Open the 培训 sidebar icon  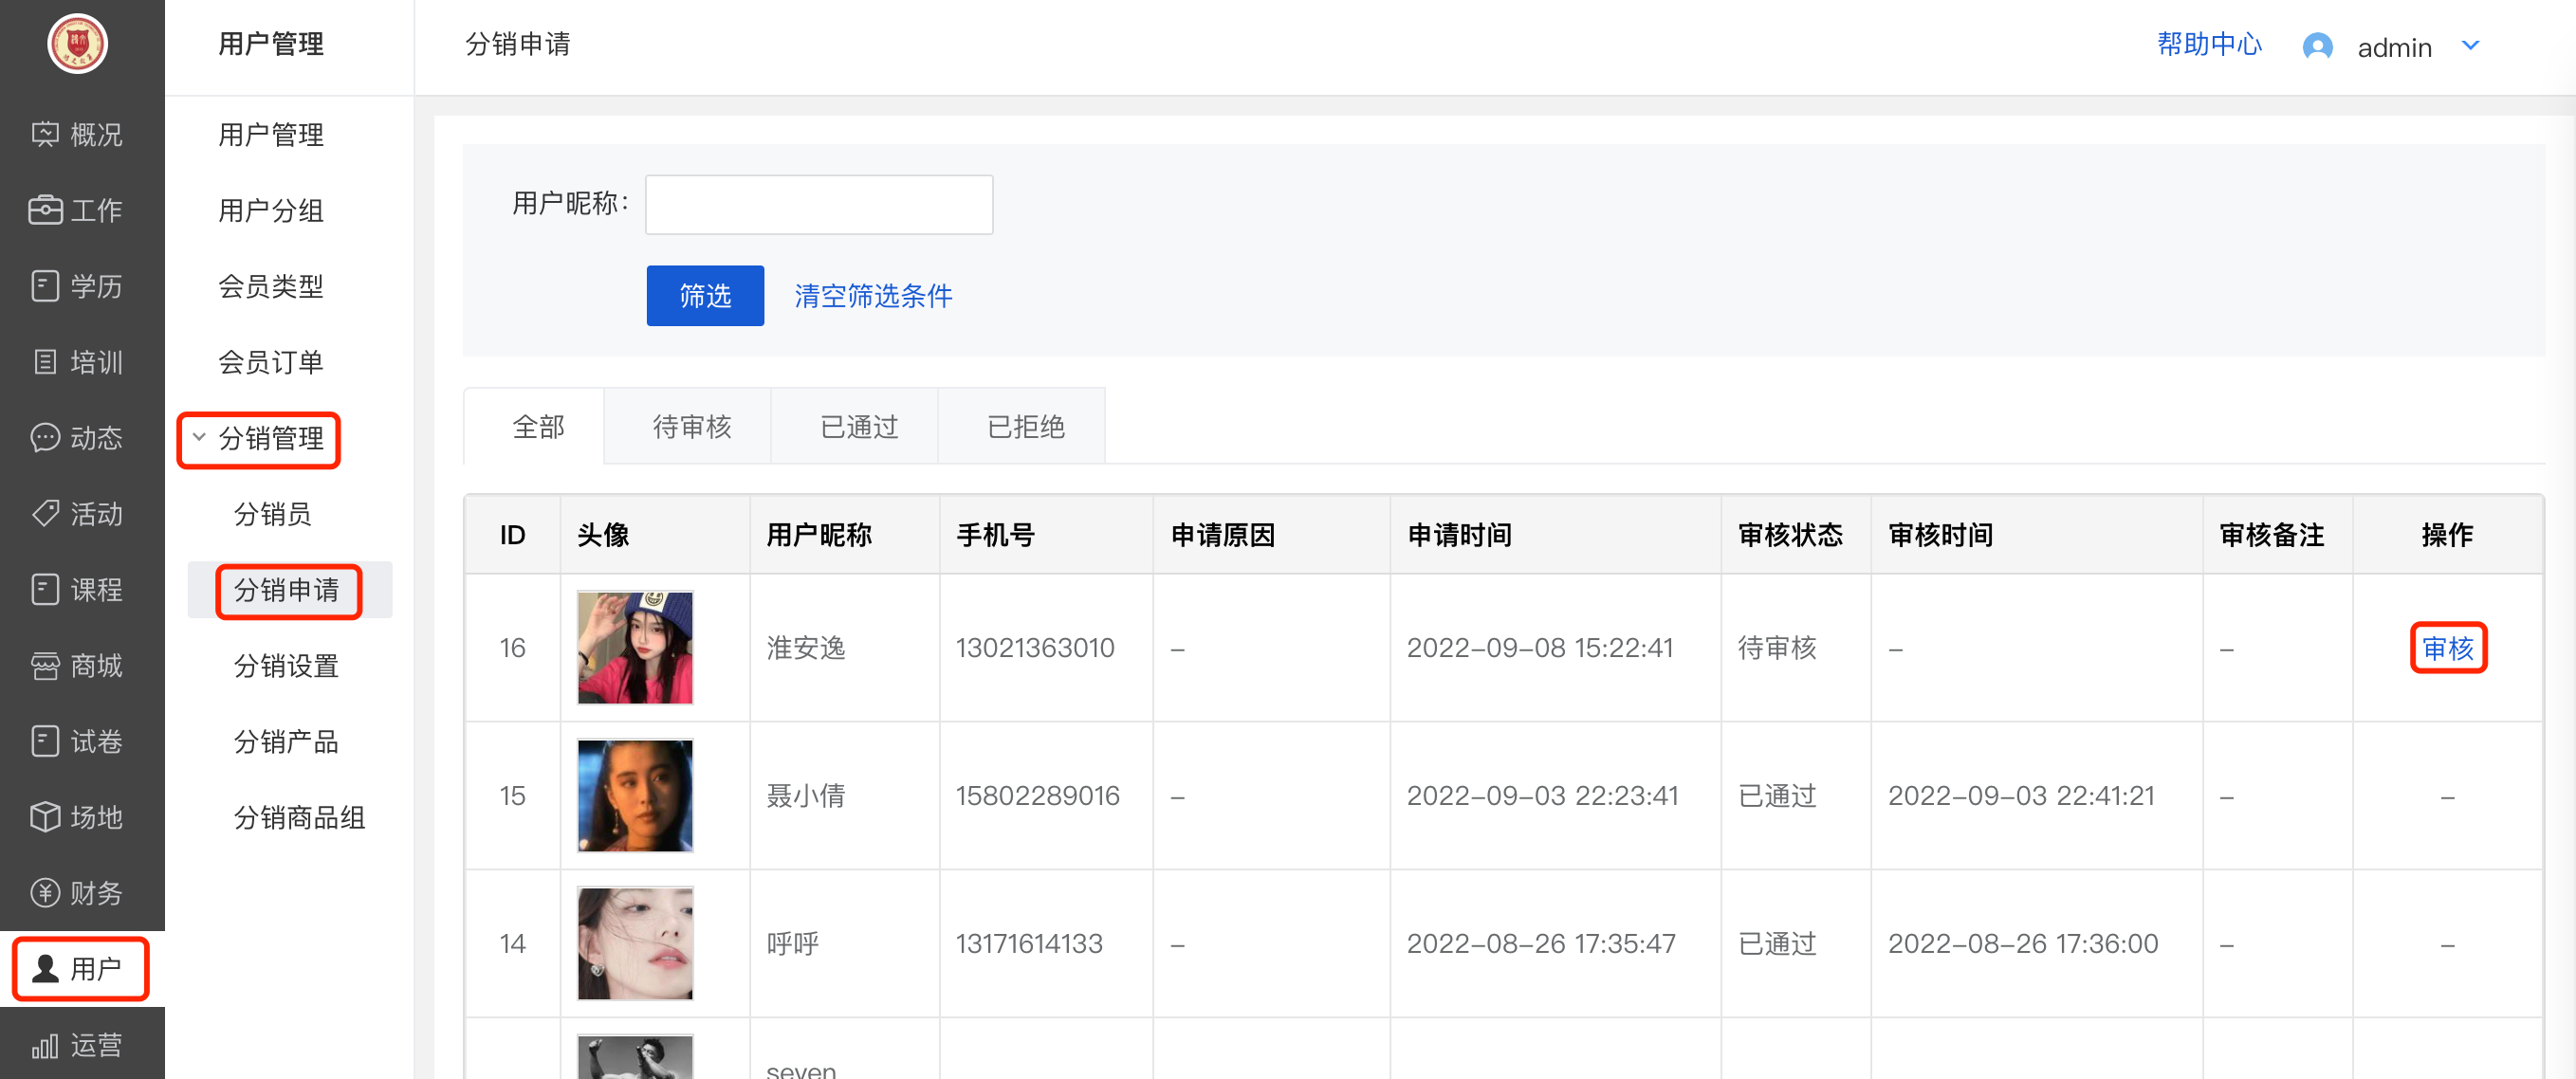(45, 362)
